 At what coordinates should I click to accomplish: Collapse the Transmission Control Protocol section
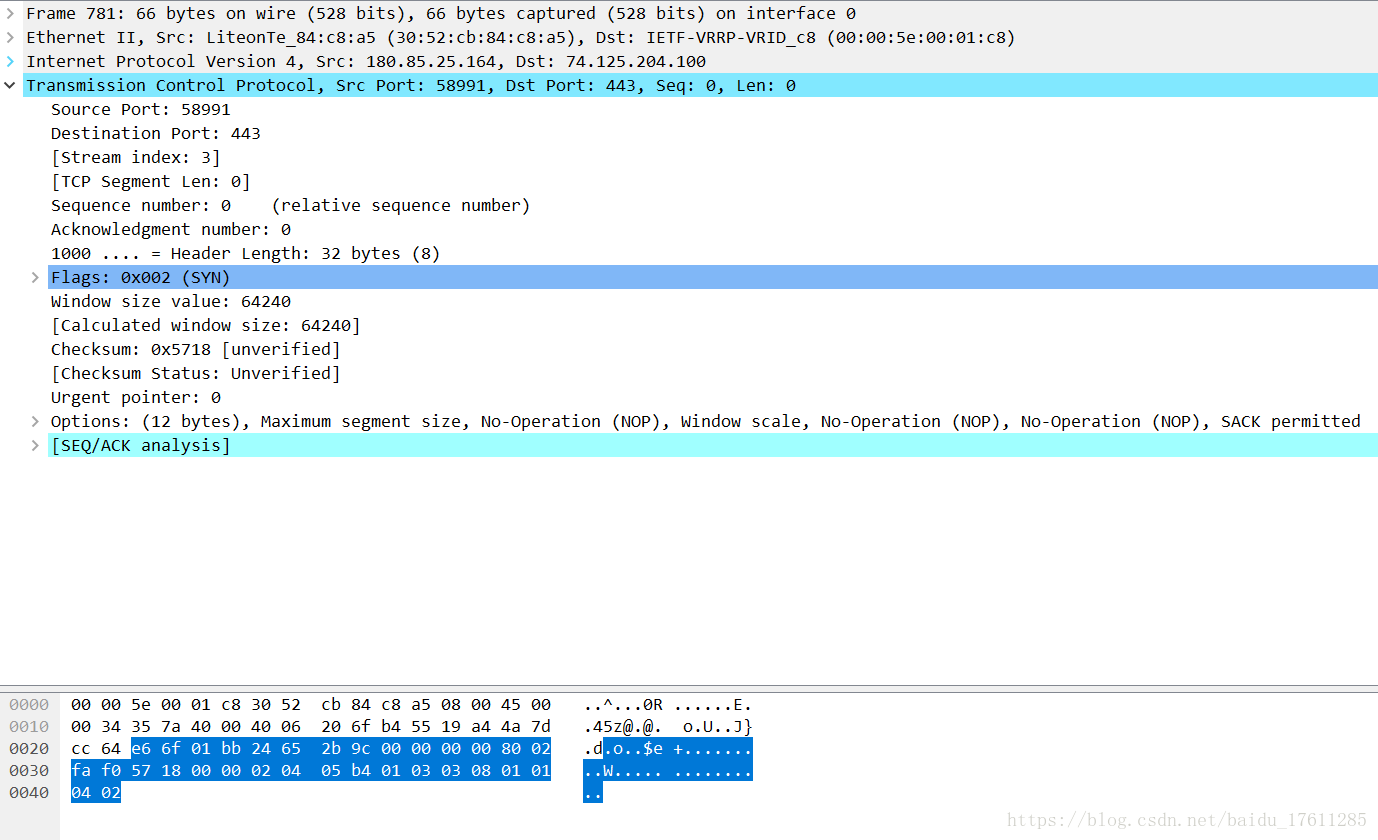[10, 86]
